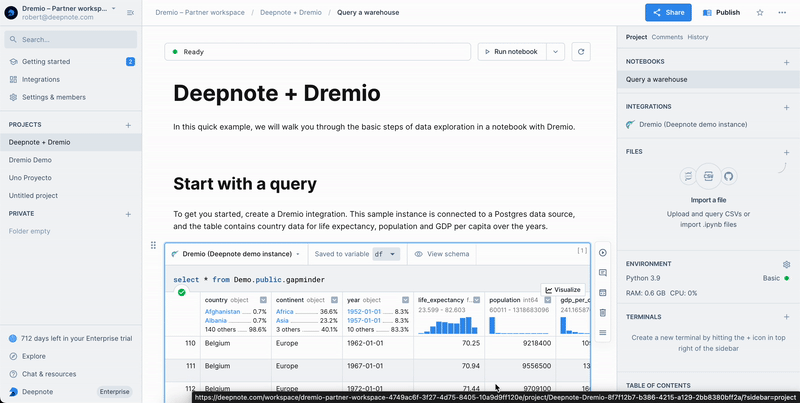Viewport: 800px width, 403px height.
Task: Delete the cell using the trash icon
Action: tap(603, 313)
